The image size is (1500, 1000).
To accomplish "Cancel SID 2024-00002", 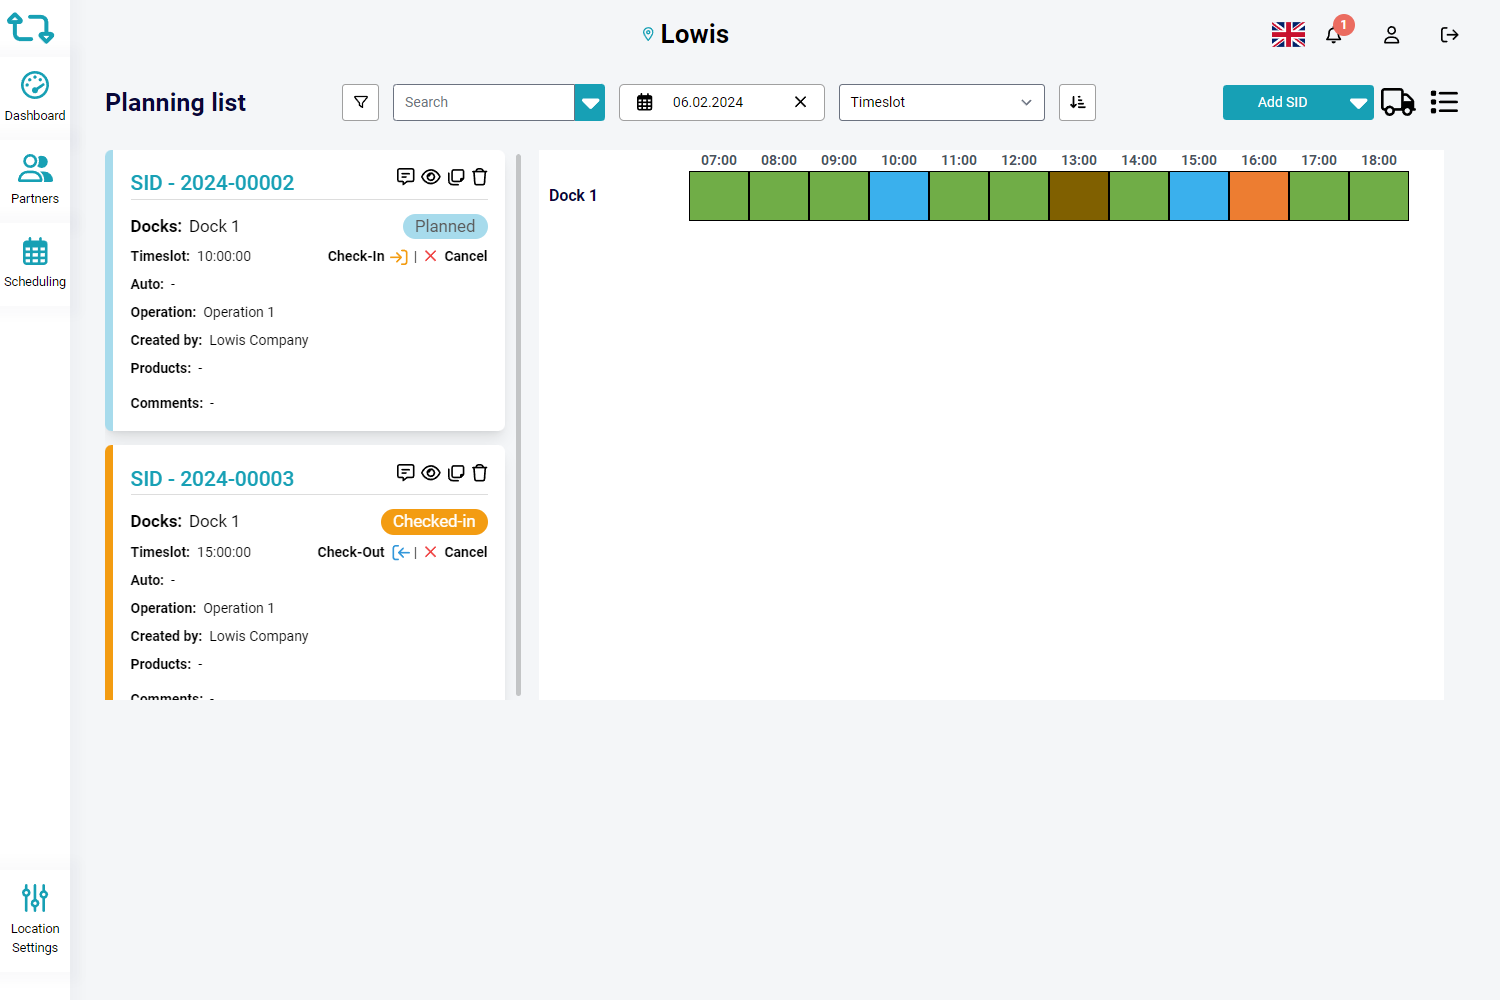I will [x=456, y=257].
